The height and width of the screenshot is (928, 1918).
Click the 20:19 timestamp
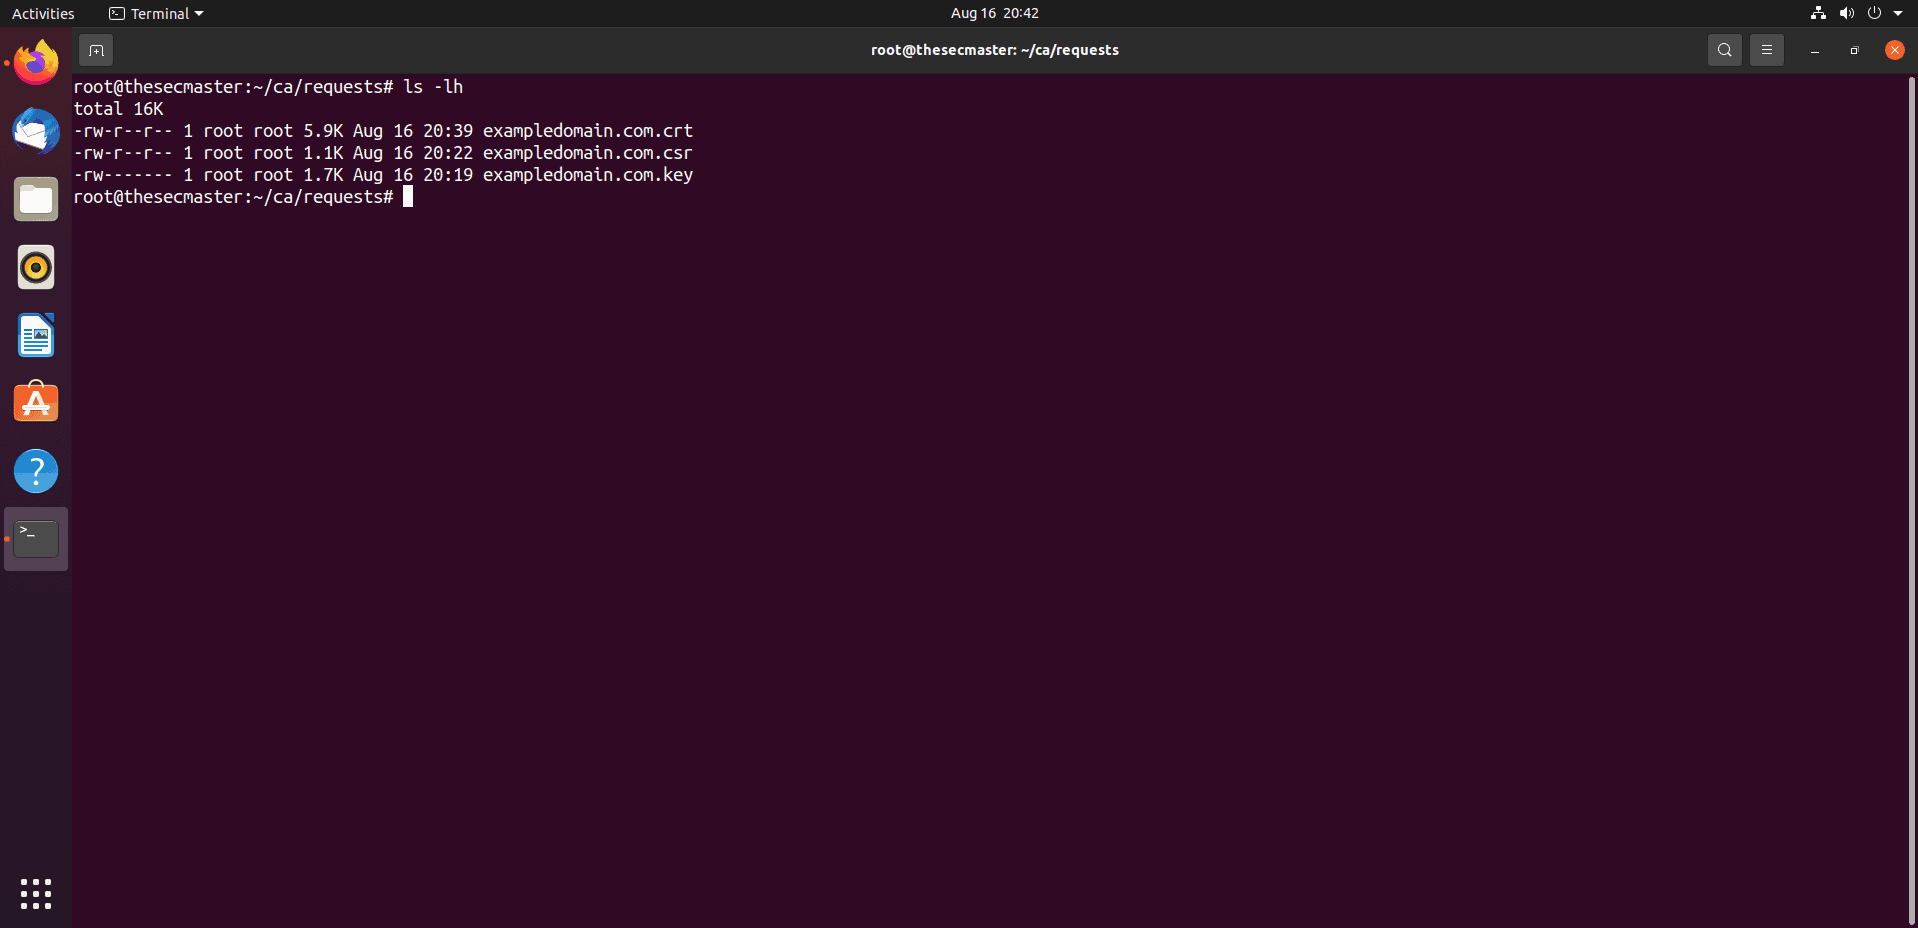click(x=448, y=175)
